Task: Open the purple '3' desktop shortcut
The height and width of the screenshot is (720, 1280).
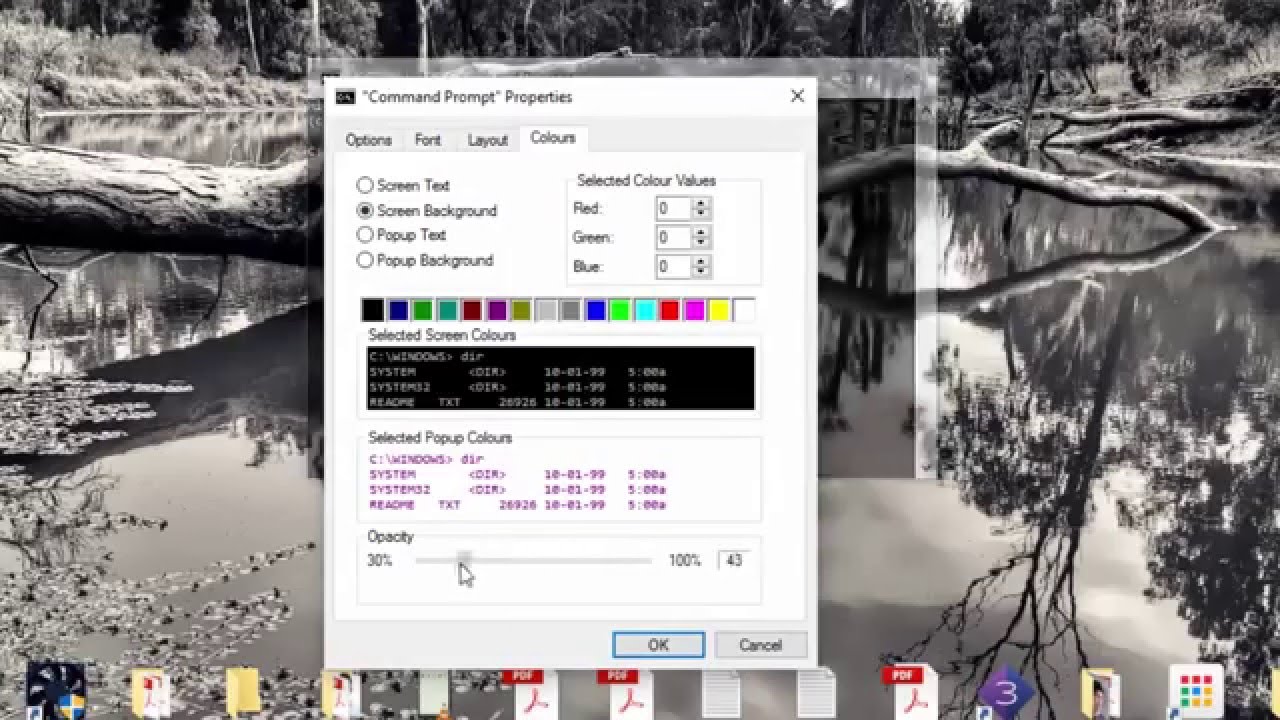Action: coord(1005,693)
